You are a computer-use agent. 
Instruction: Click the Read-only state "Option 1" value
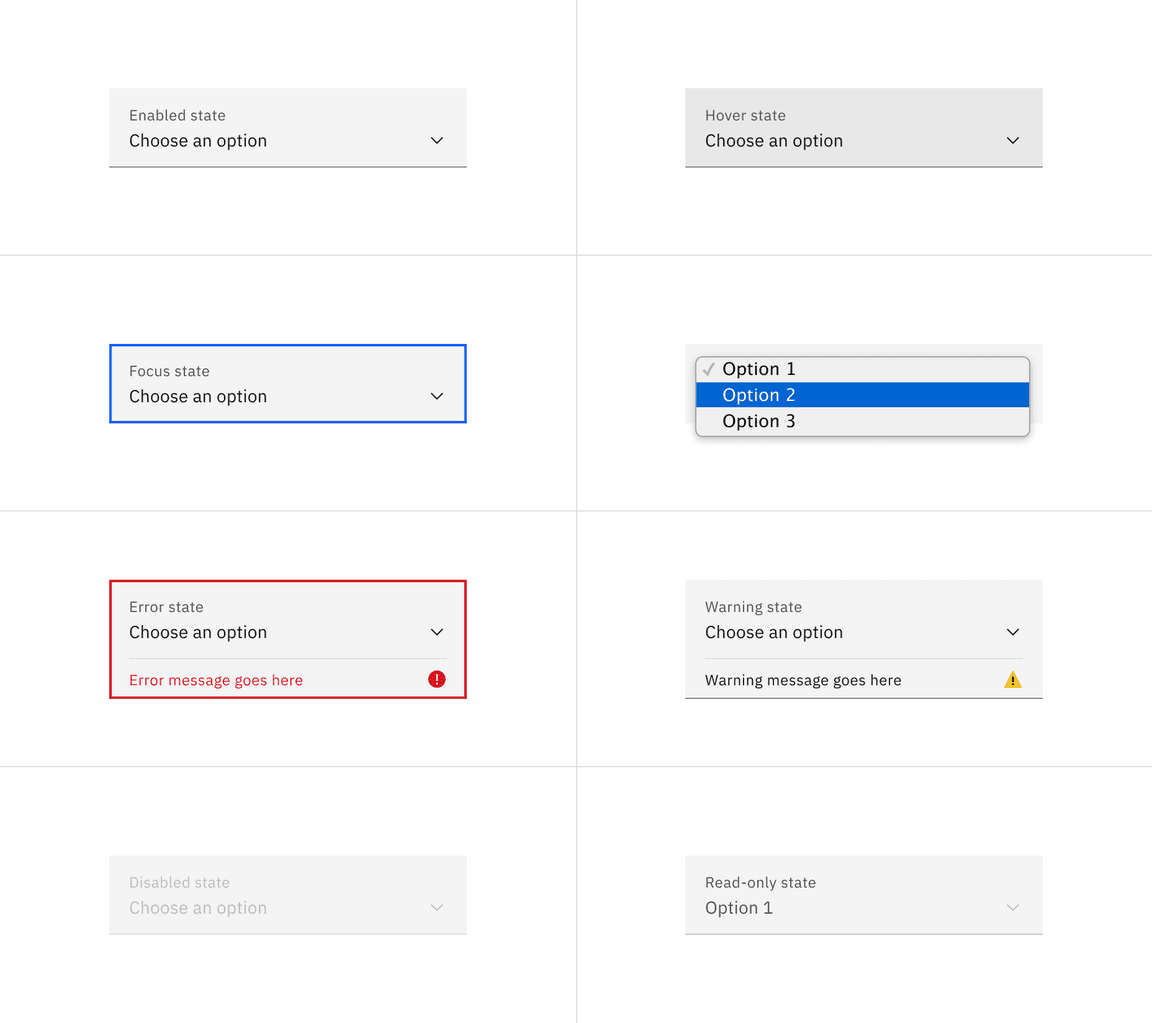(739, 908)
